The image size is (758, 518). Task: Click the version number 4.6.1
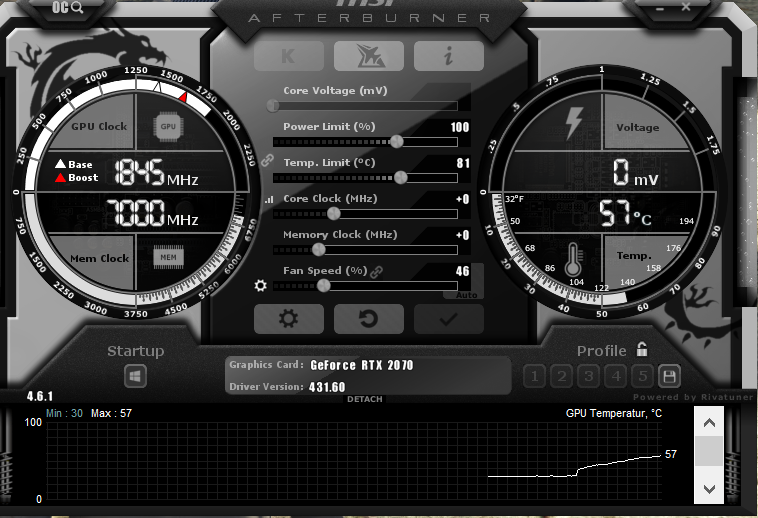[40, 397]
